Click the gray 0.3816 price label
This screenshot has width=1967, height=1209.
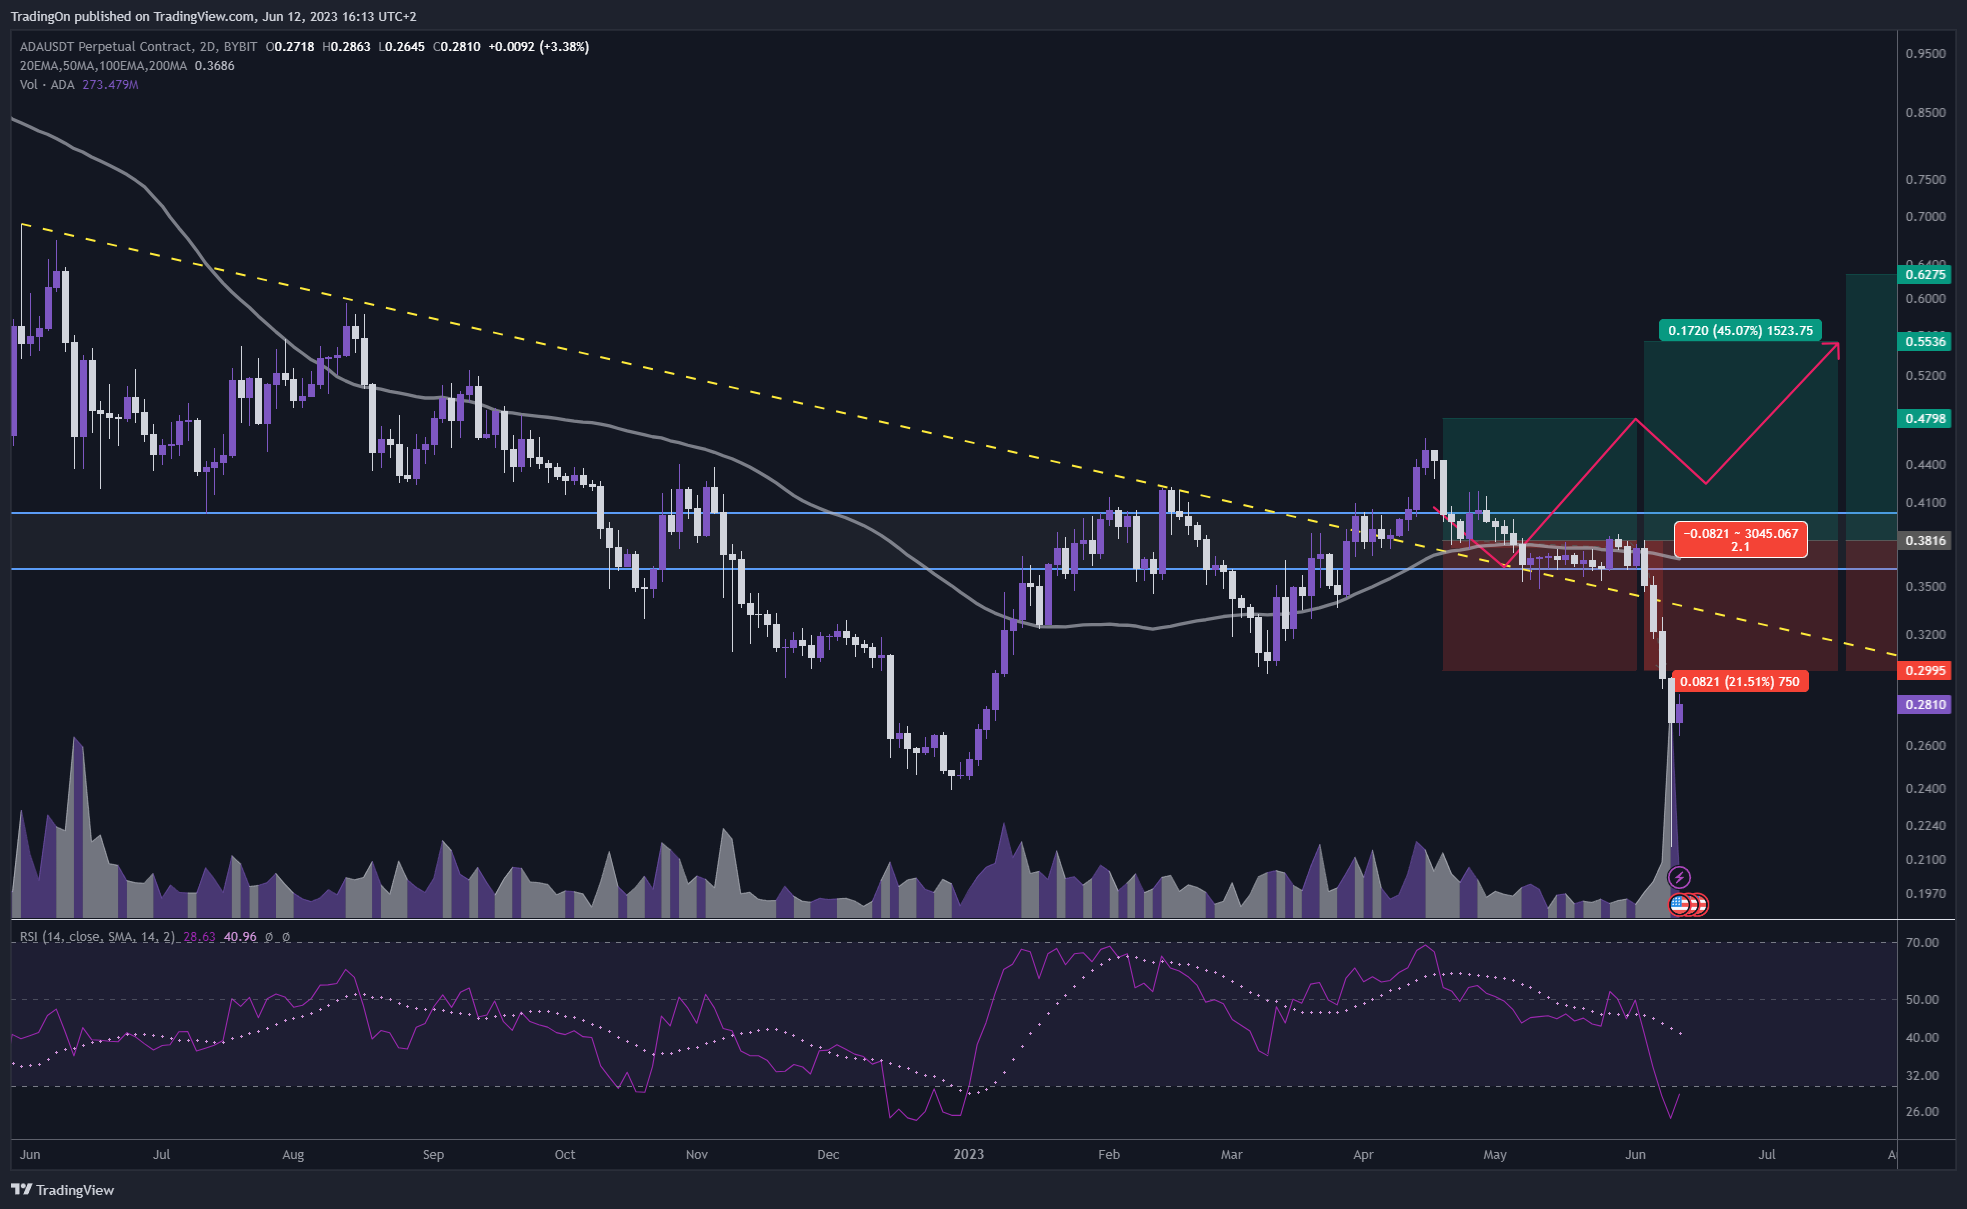click(x=1925, y=540)
